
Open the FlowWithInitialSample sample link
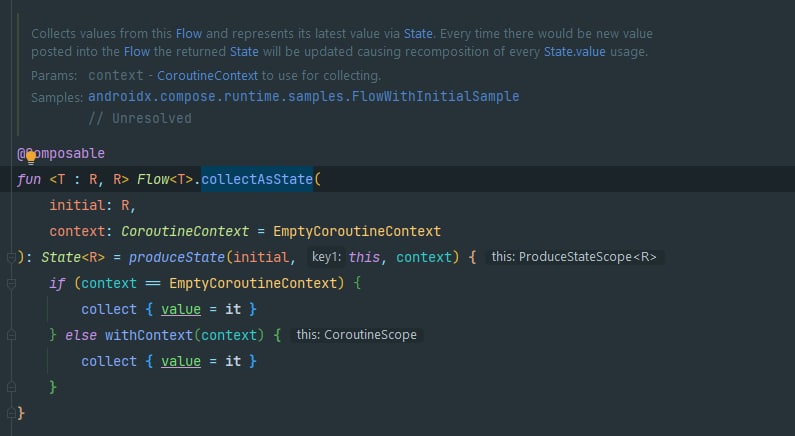pos(303,96)
